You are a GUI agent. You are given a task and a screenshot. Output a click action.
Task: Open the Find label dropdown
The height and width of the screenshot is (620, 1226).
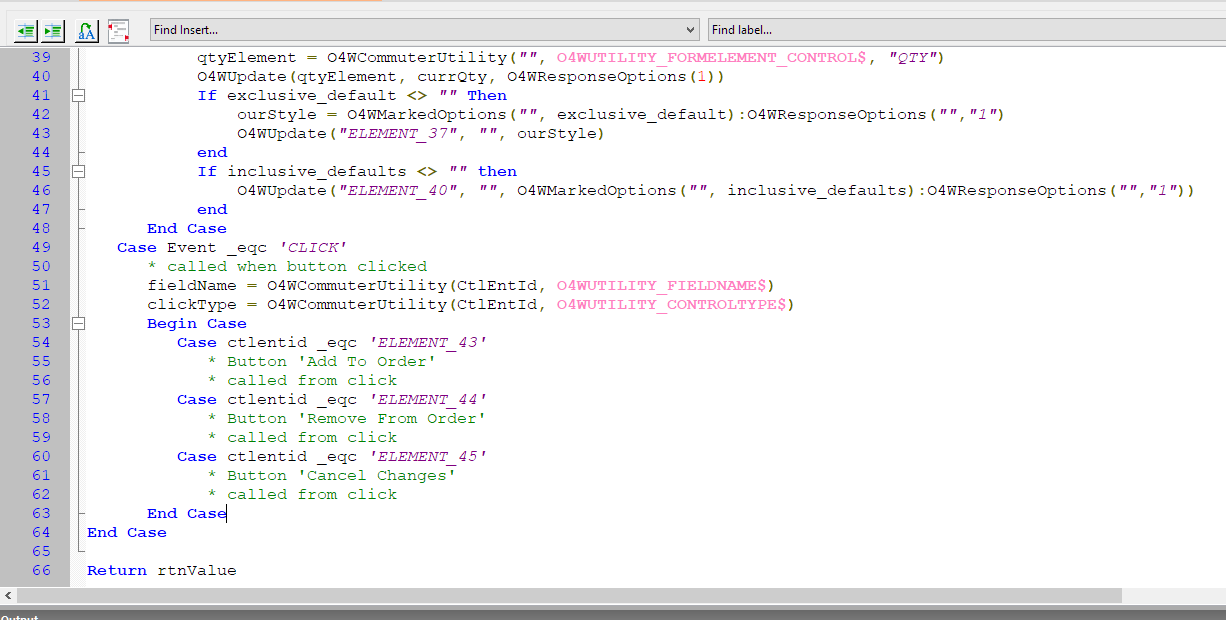coord(966,30)
